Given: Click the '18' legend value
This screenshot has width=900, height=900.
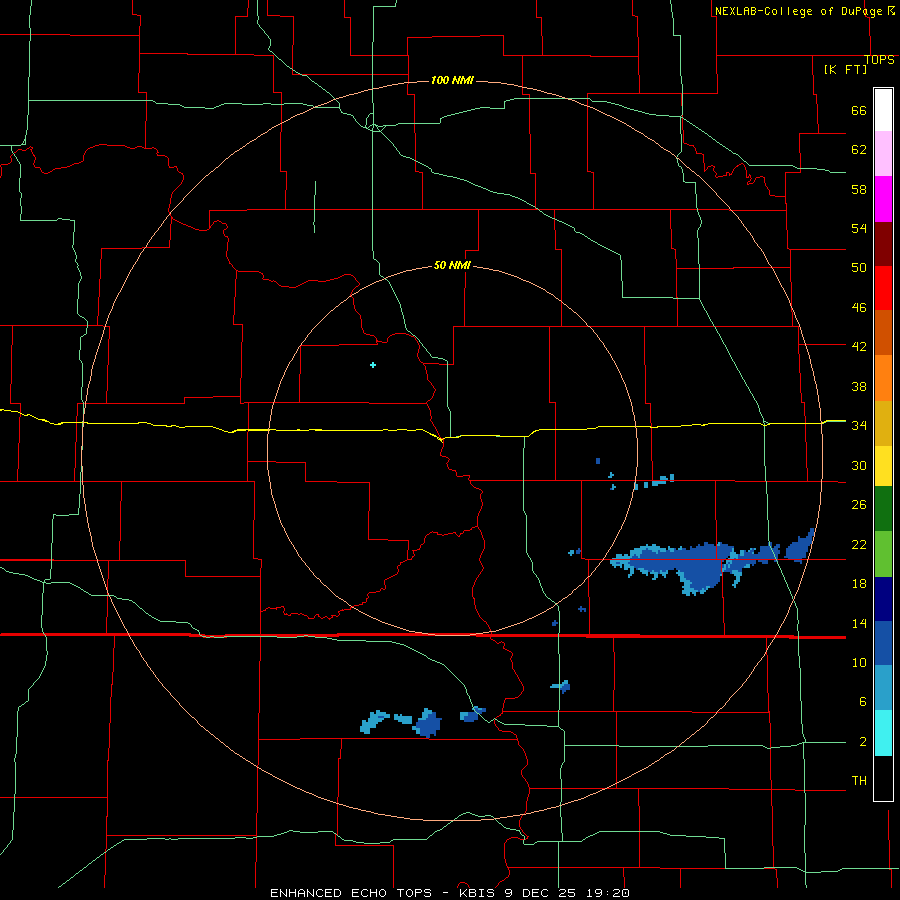Looking at the screenshot, I should point(859,584).
